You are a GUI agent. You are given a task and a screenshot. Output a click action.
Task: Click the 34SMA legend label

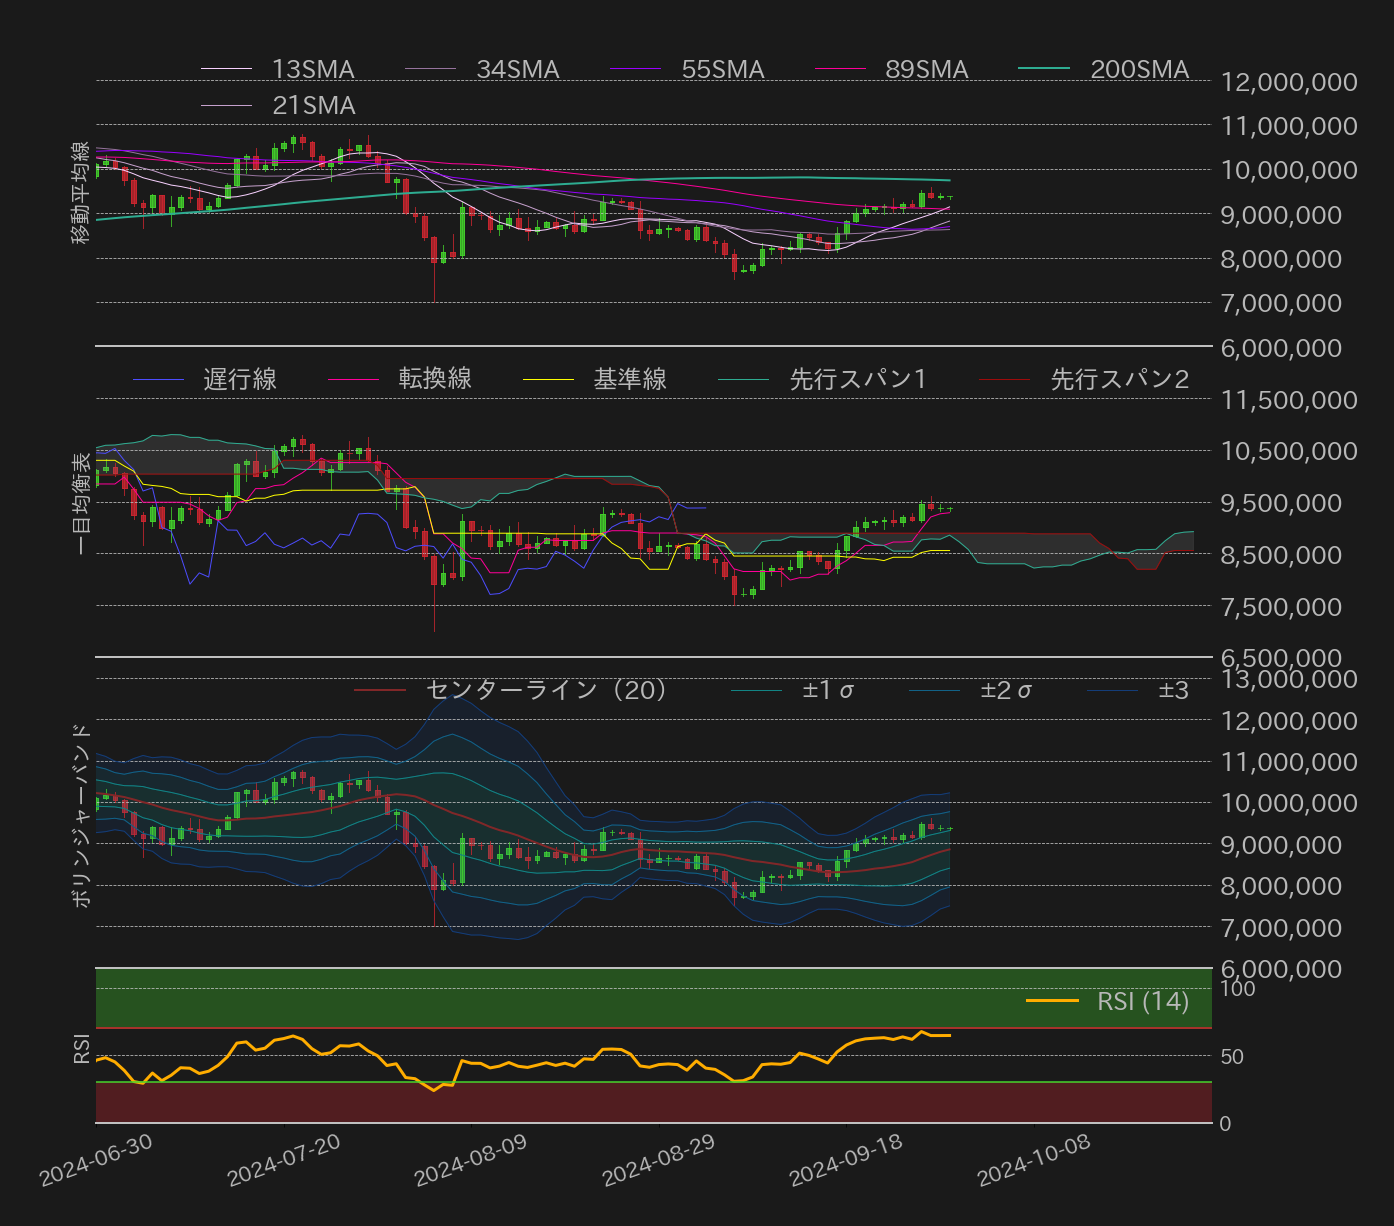[517, 69]
